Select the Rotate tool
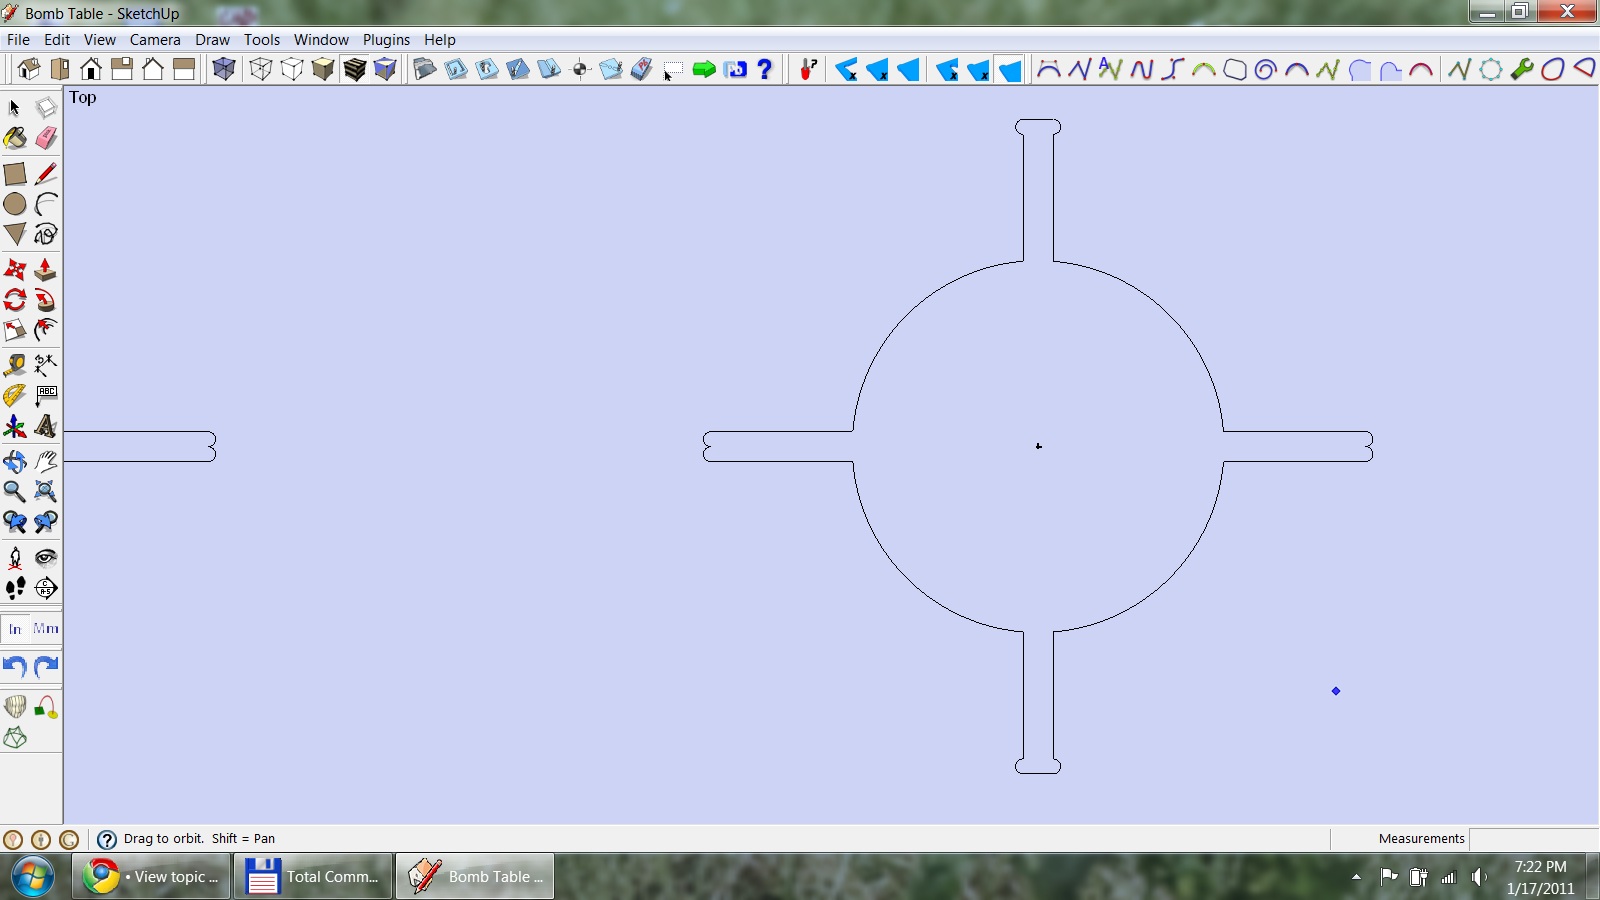This screenshot has height=900, width=1600. pyautogui.click(x=15, y=300)
